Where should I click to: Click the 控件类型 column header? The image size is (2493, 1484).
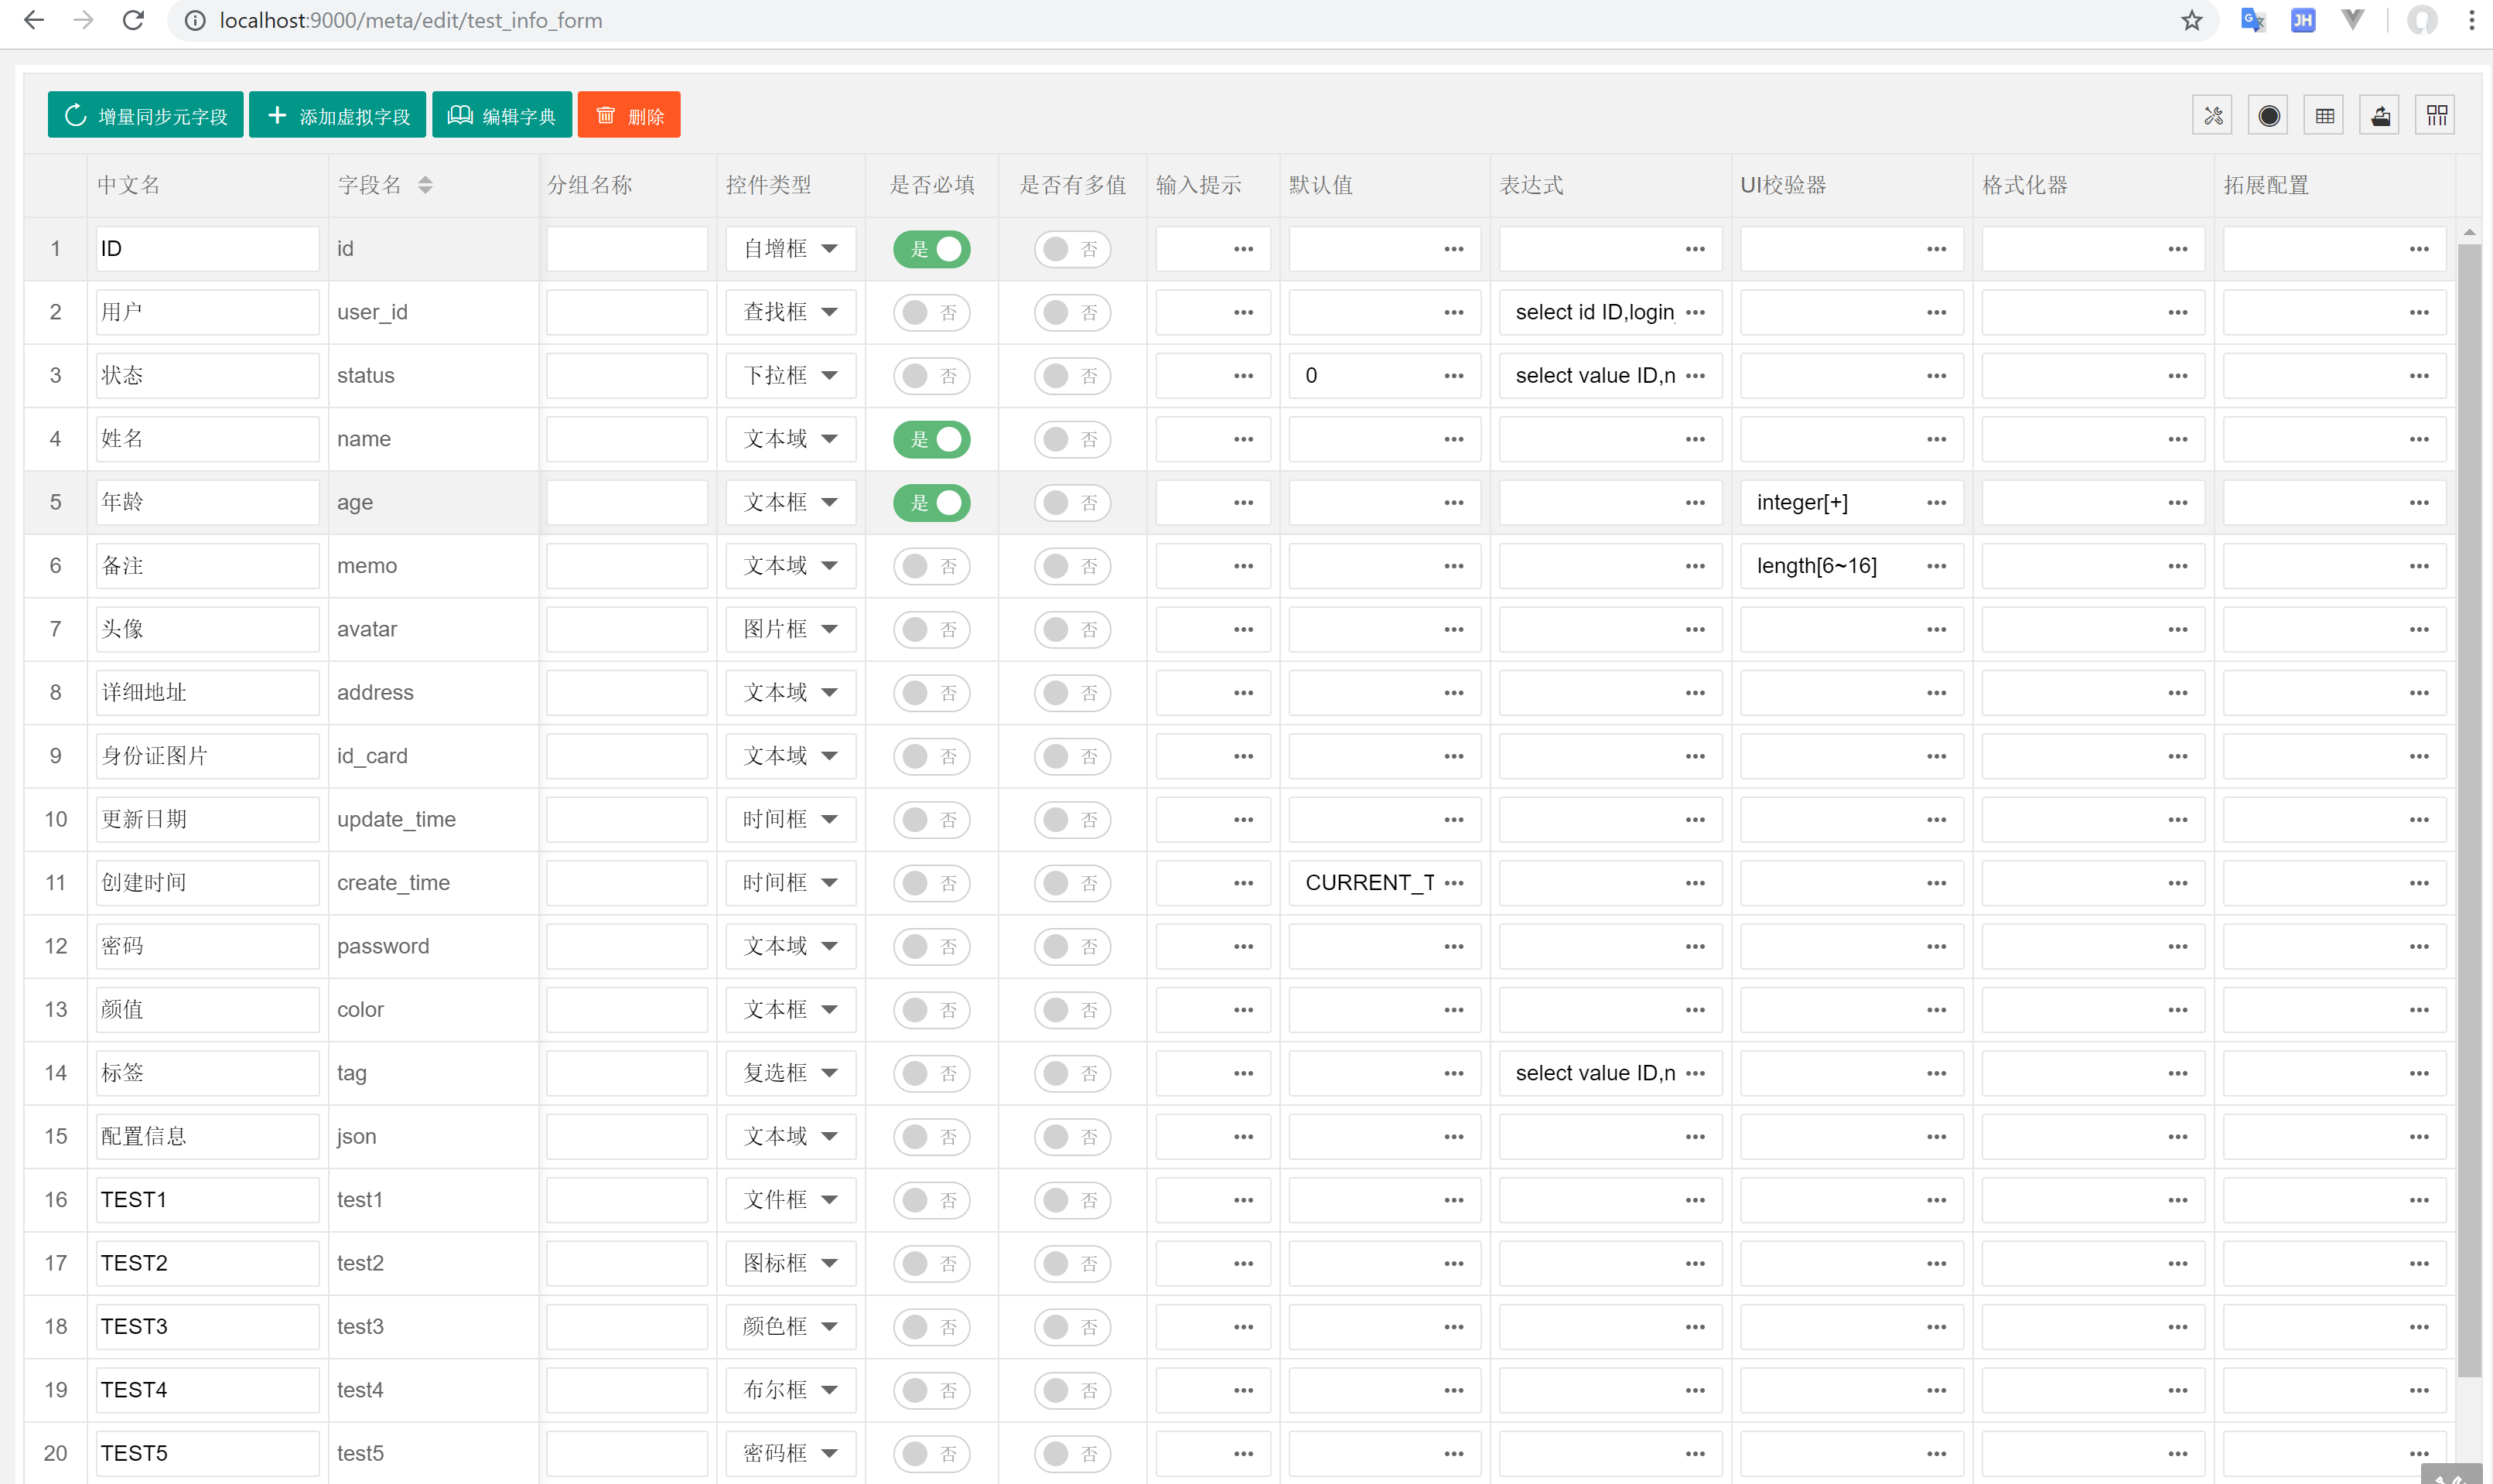pos(768,185)
